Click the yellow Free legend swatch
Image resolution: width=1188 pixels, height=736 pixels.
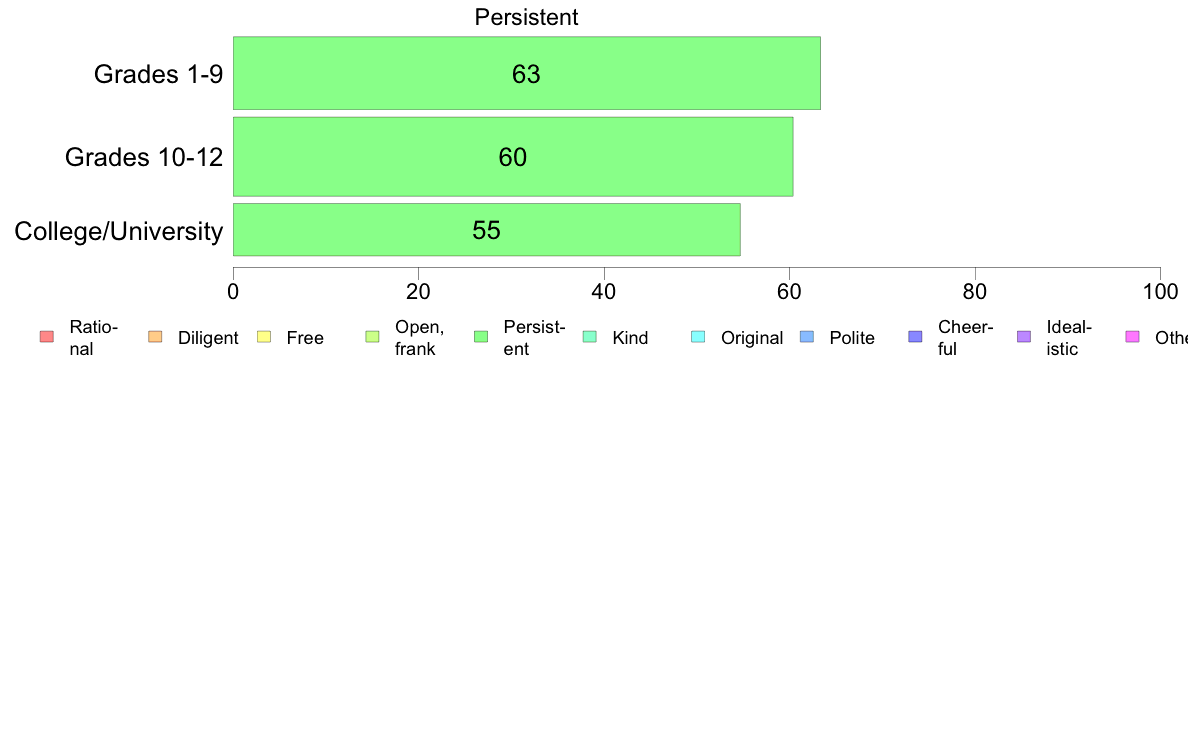click(264, 337)
